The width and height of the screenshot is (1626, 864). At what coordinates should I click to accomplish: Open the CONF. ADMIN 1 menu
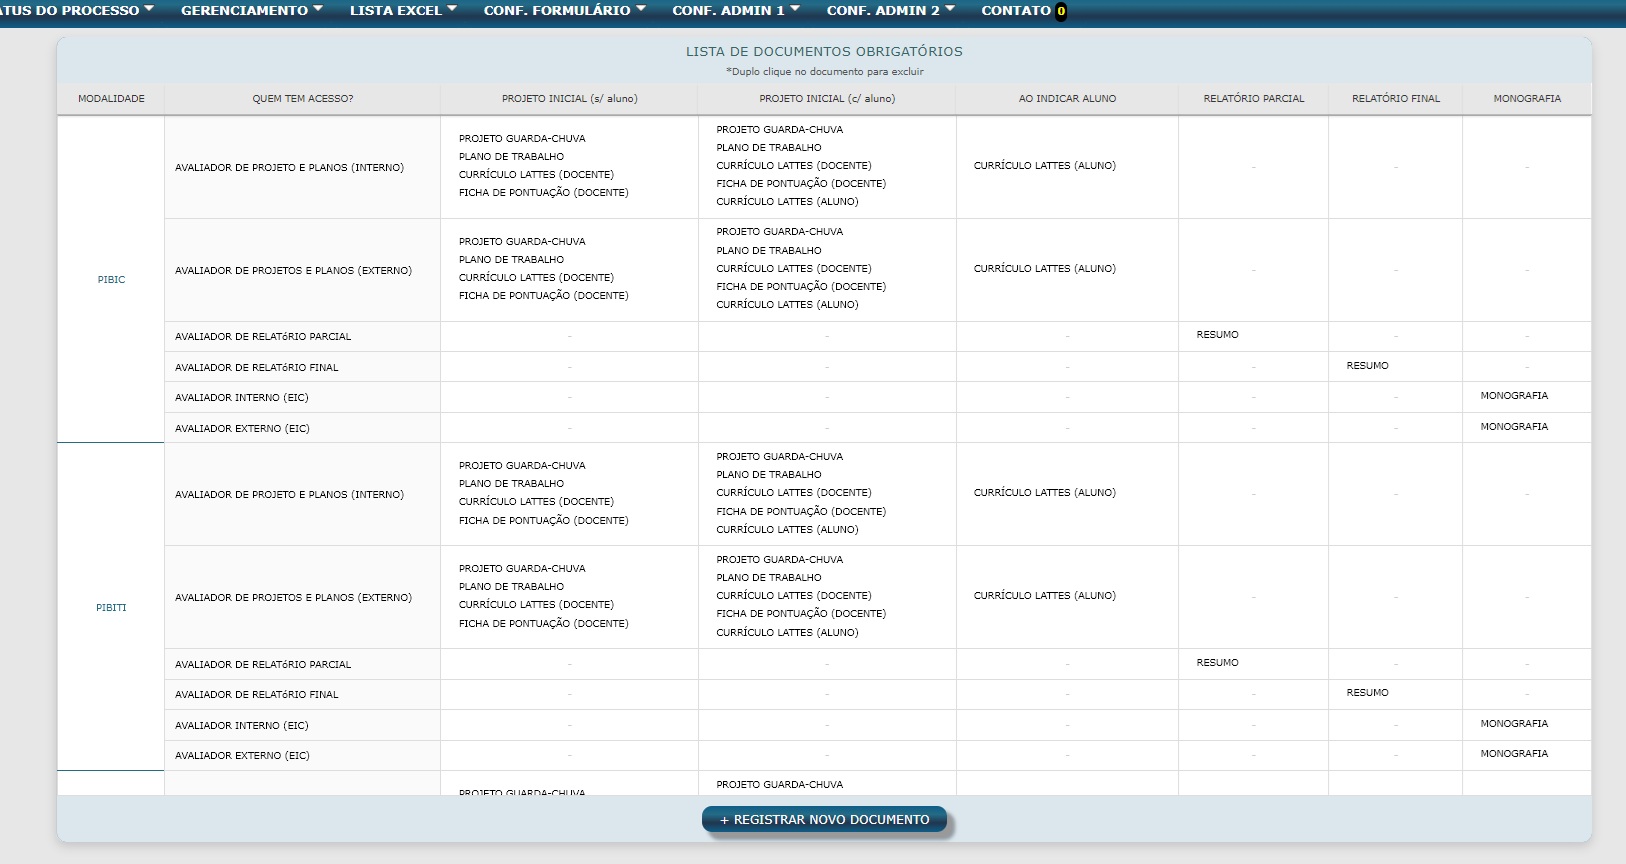tap(735, 11)
